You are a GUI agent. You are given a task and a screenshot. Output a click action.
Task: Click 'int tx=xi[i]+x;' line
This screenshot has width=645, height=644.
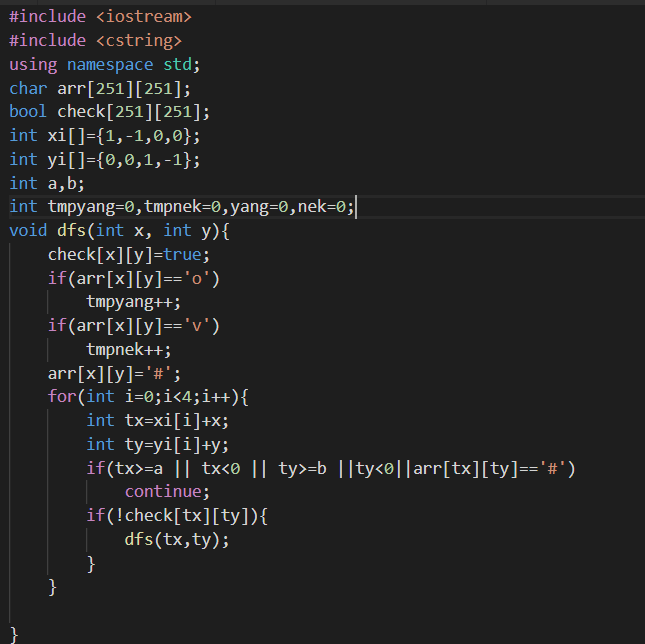tap(158, 421)
